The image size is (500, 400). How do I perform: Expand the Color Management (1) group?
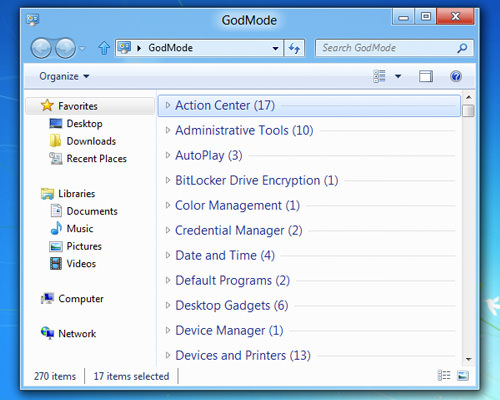pyautogui.click(x=168, y=205)
